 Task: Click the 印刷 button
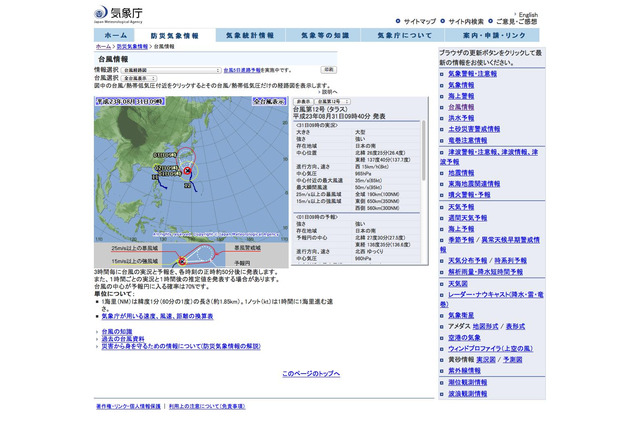pos(329,70)
